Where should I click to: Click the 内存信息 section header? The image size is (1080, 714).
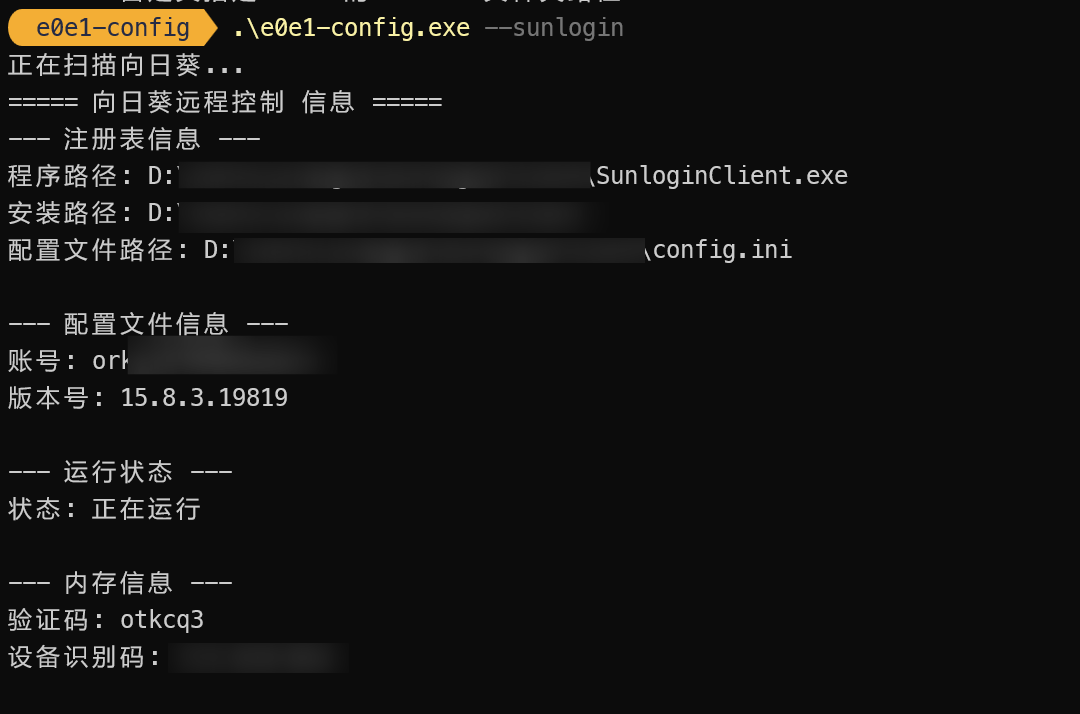[120, 583]
